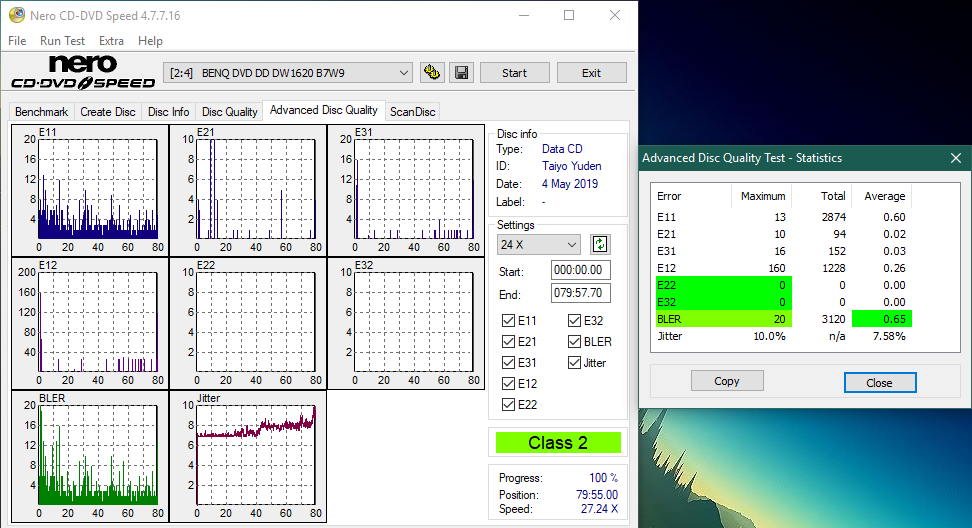Click the Position value 79:55.00
The width and height of the screenshot is (972, 528).
tap(597, 495)
